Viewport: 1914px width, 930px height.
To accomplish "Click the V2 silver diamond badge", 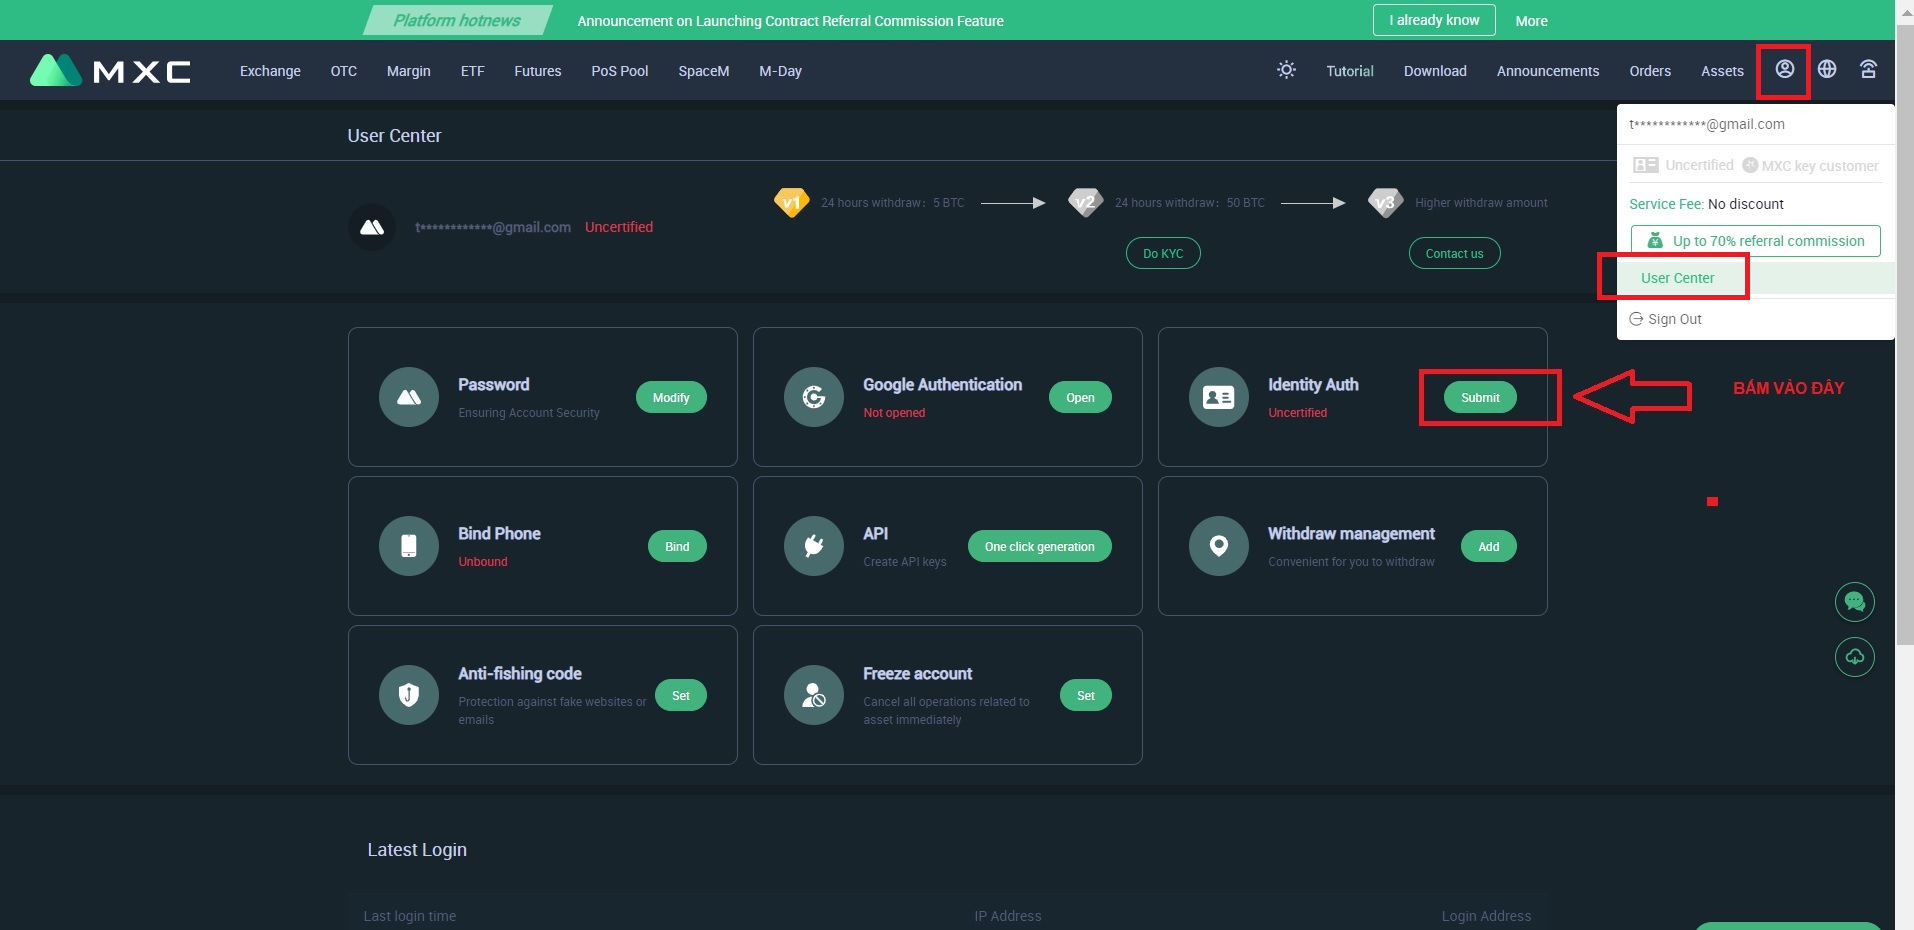I will 1085,202.
